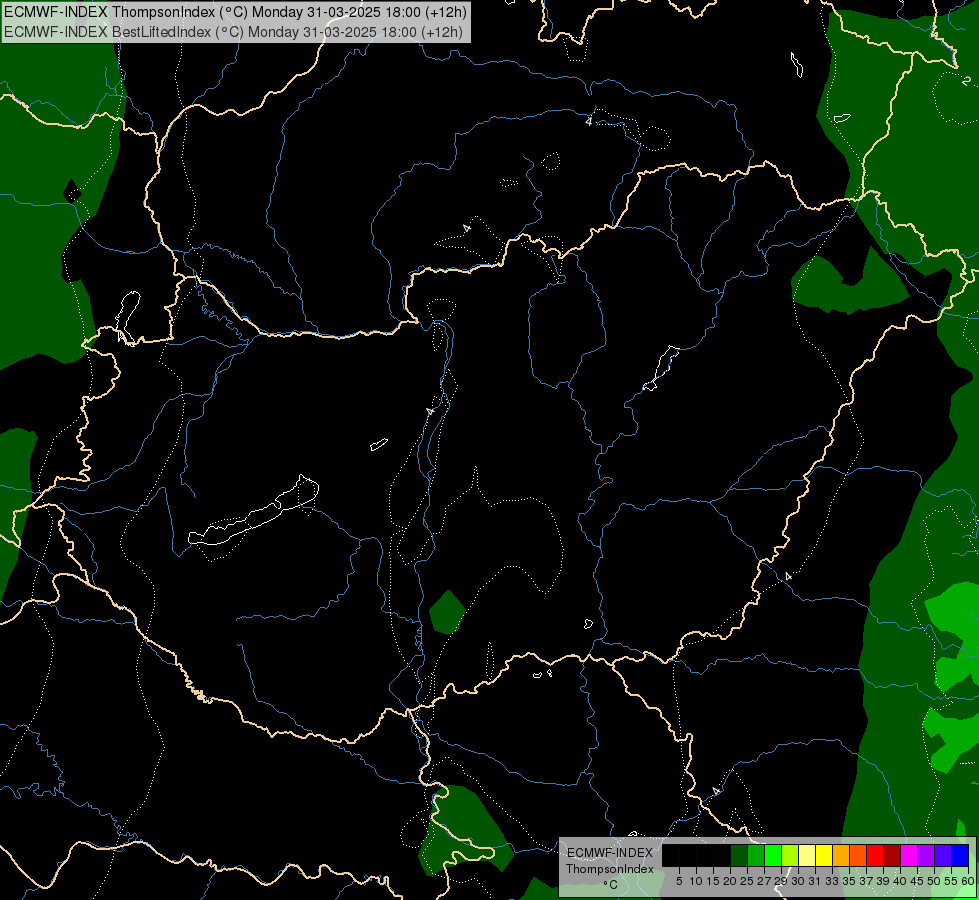Select the medium green 25-27 legend swatch
Screen dimensions: 979x900
click(x=756, y=855)
